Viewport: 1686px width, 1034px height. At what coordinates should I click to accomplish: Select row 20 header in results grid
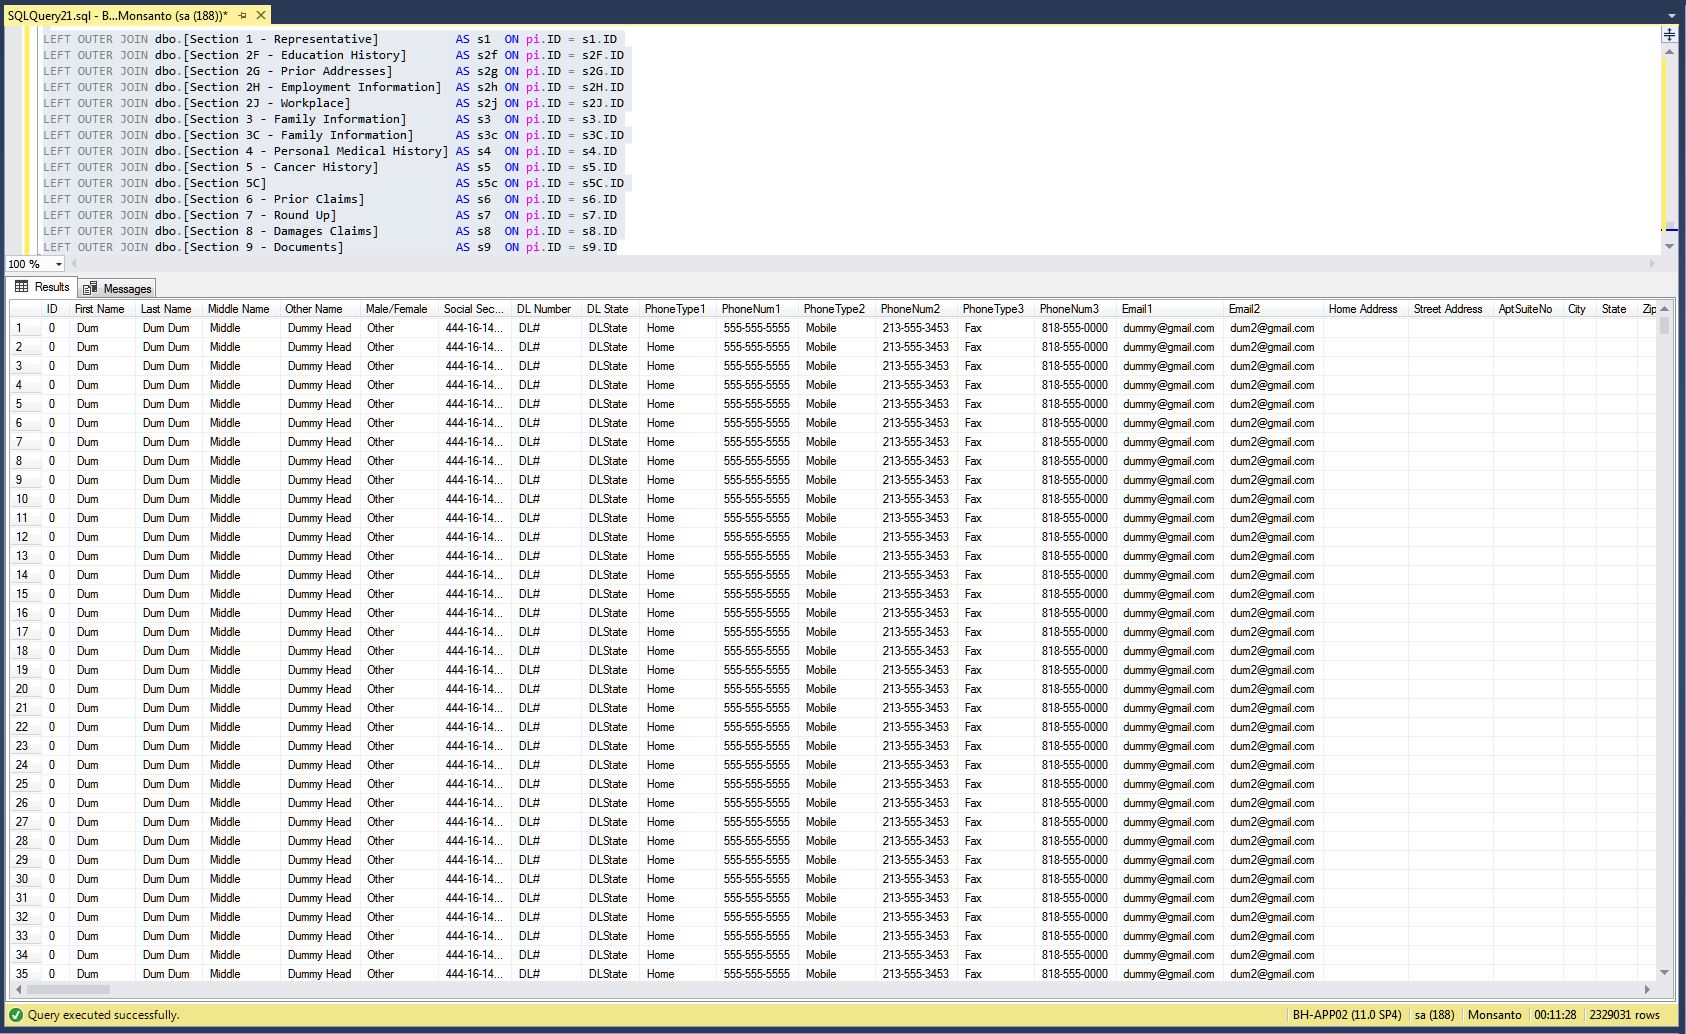(25, 689)
